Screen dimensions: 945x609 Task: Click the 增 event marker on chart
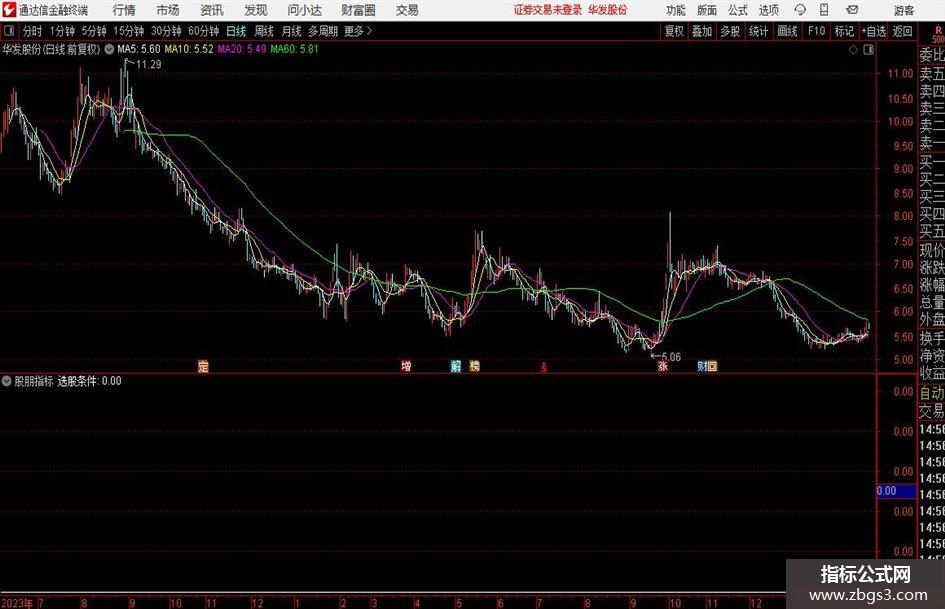[x=406, y=366]
